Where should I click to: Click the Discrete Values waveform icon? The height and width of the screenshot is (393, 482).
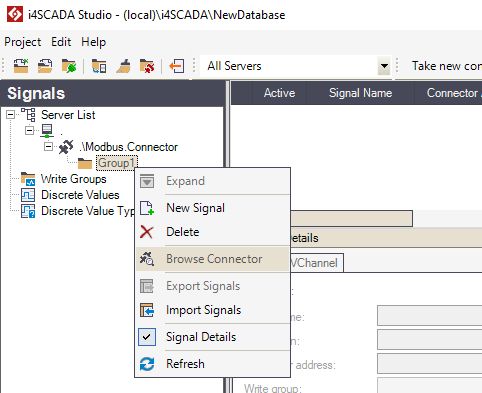pos(28,195)
